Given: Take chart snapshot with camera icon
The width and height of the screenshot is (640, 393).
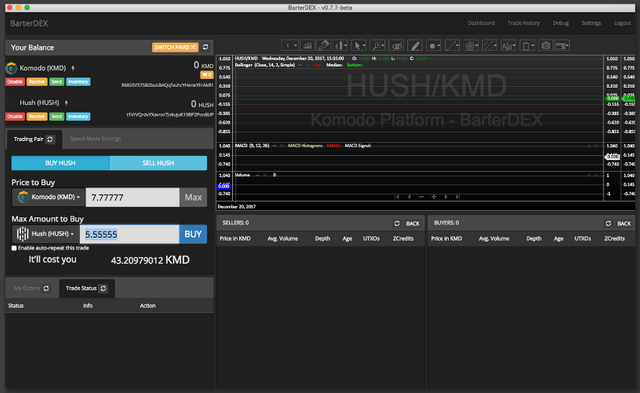Looking at the screenshot, I should pyautogui.click(x=546, y=46).
